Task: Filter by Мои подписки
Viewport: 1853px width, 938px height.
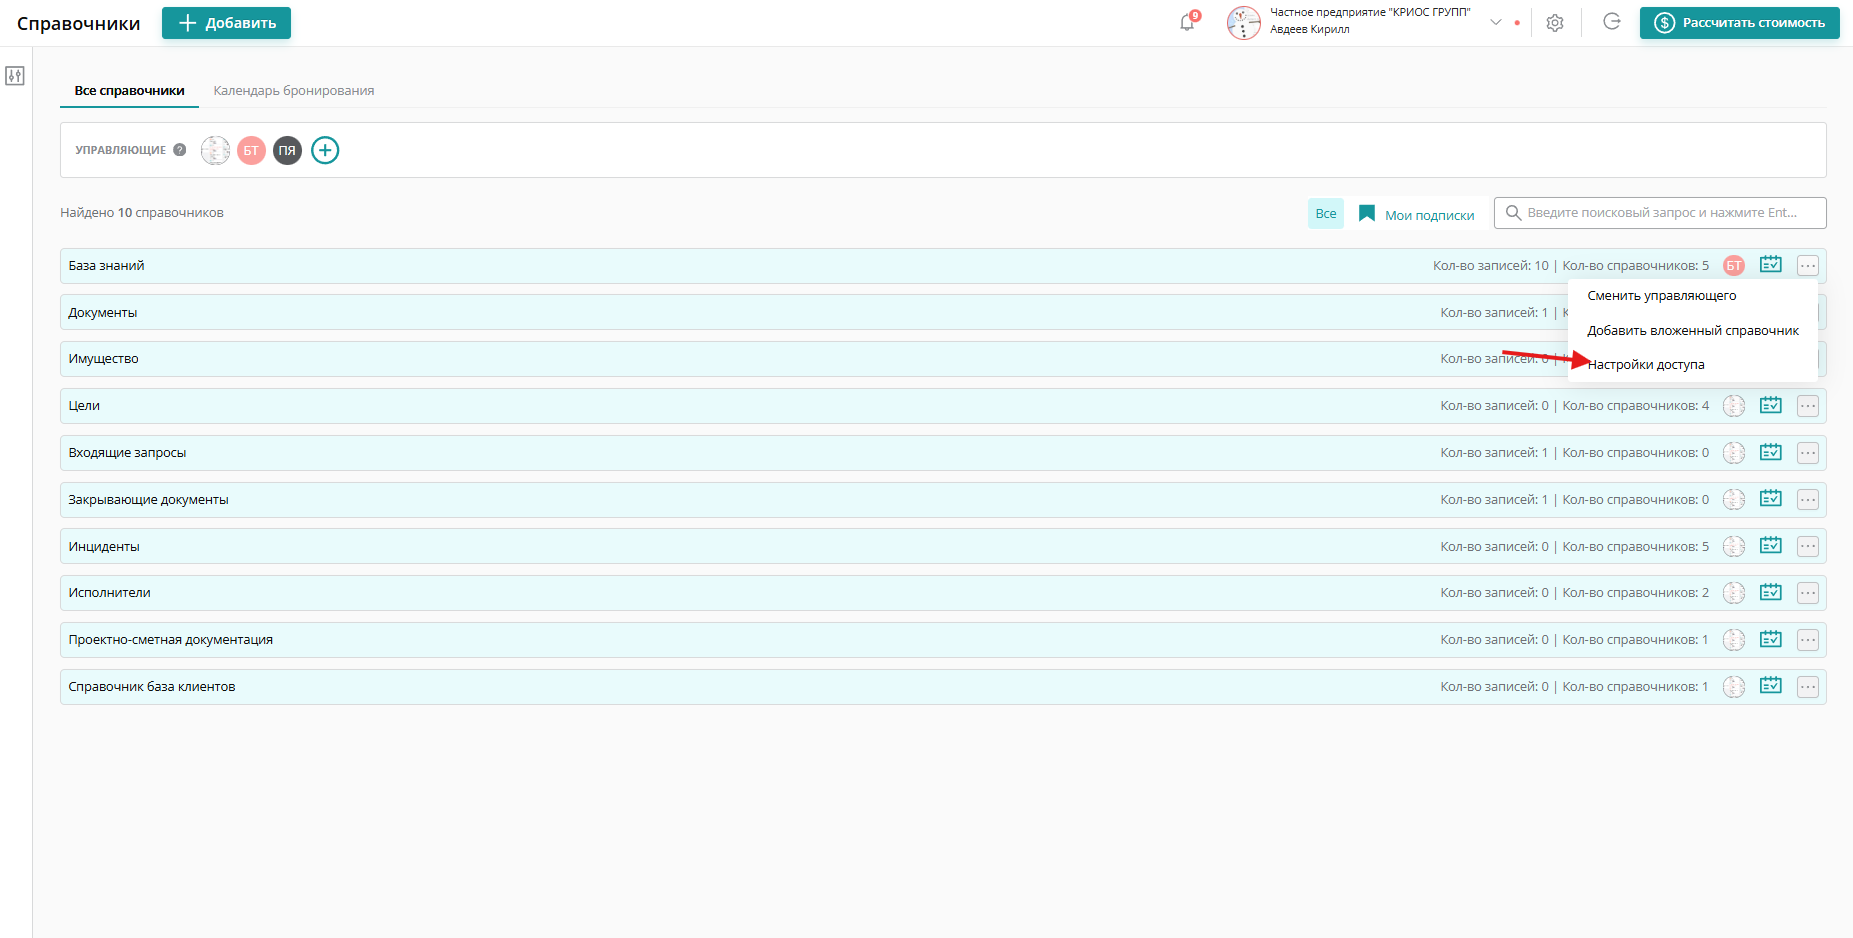Action: coord(1416,214)
